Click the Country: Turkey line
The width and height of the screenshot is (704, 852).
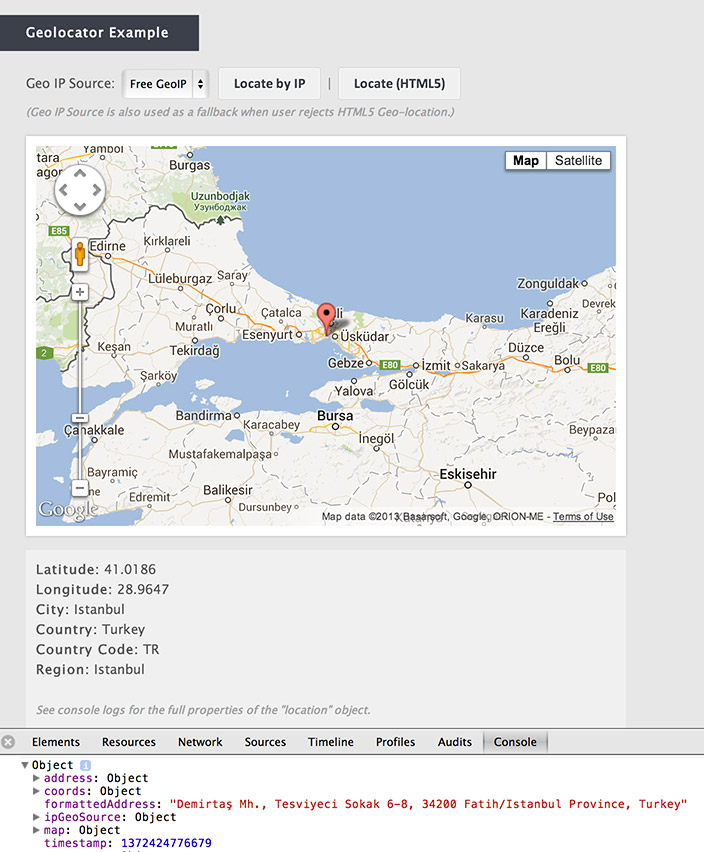tap(90, 630)
